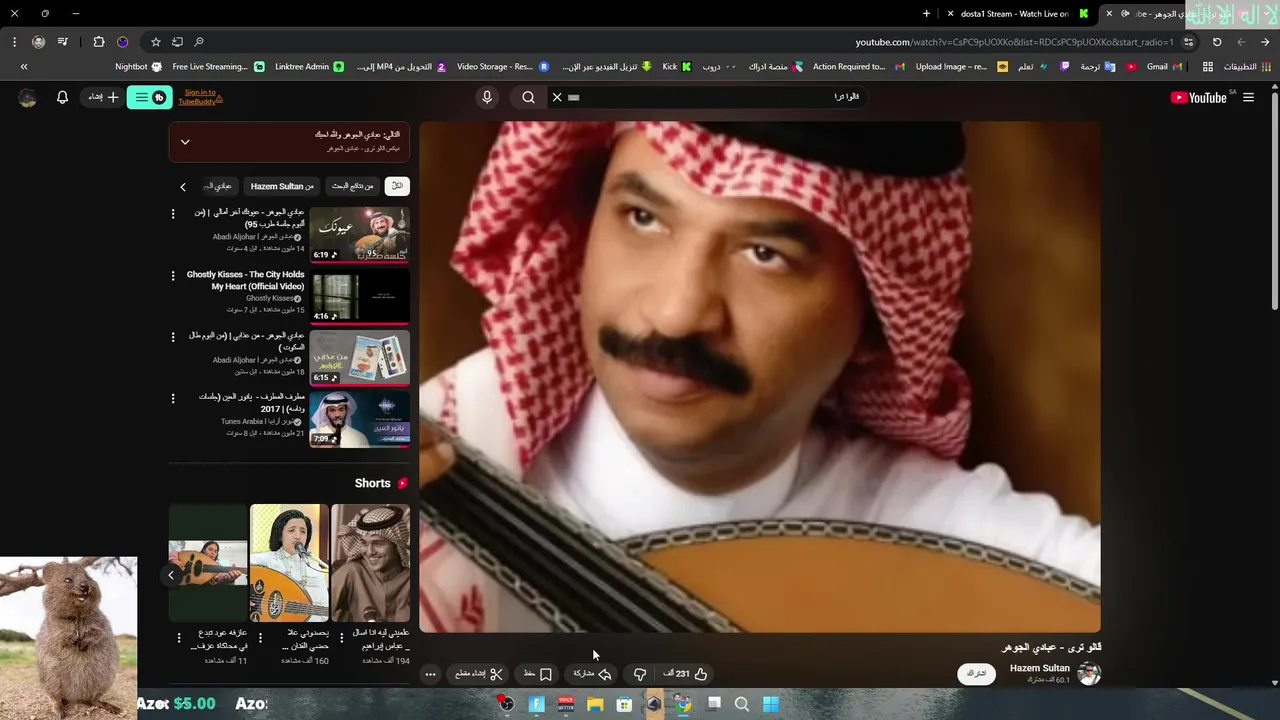Select the partially visible Abadi filter chip

[218, 186]
